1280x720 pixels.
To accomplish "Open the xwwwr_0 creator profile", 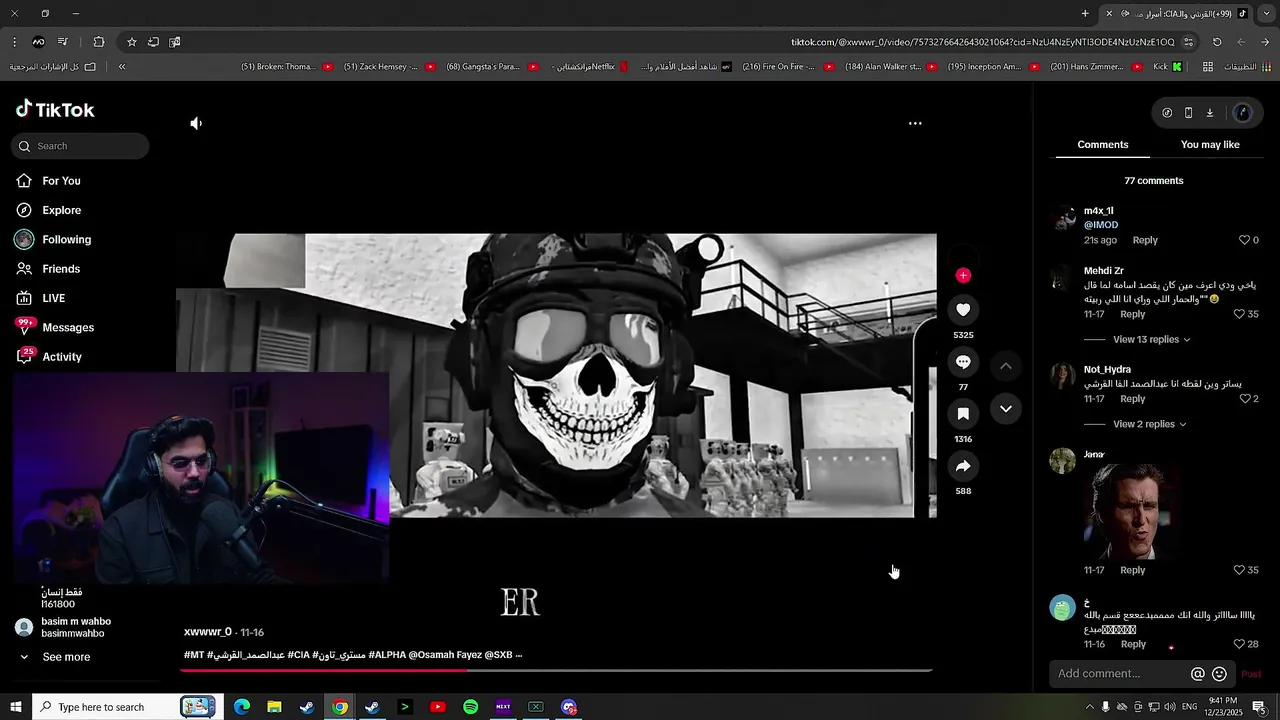I will click(x=208, y=632).
